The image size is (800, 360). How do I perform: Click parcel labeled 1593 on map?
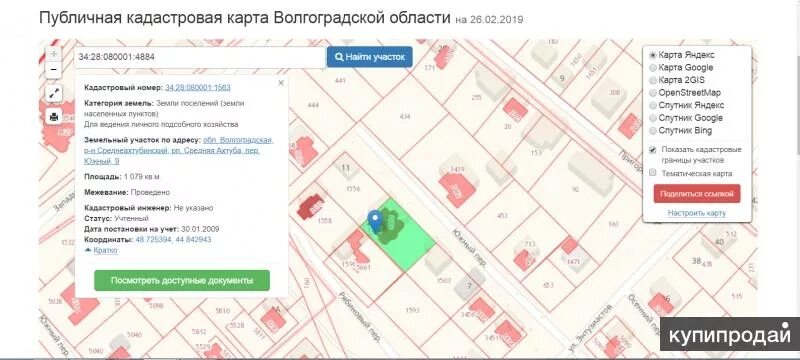412,310
